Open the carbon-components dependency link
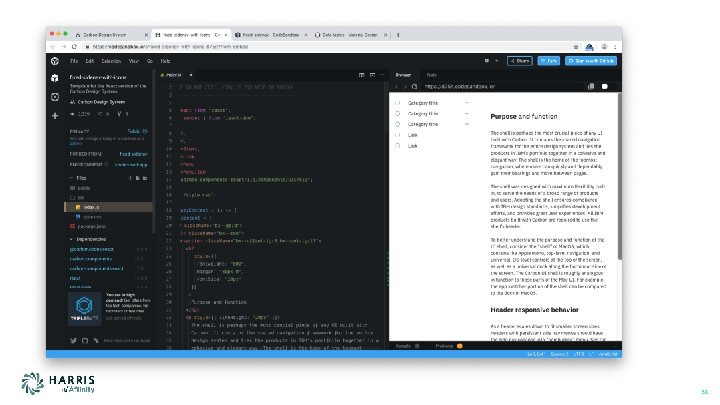The width and height of the screenshot is (720, 405). [90, 259]
